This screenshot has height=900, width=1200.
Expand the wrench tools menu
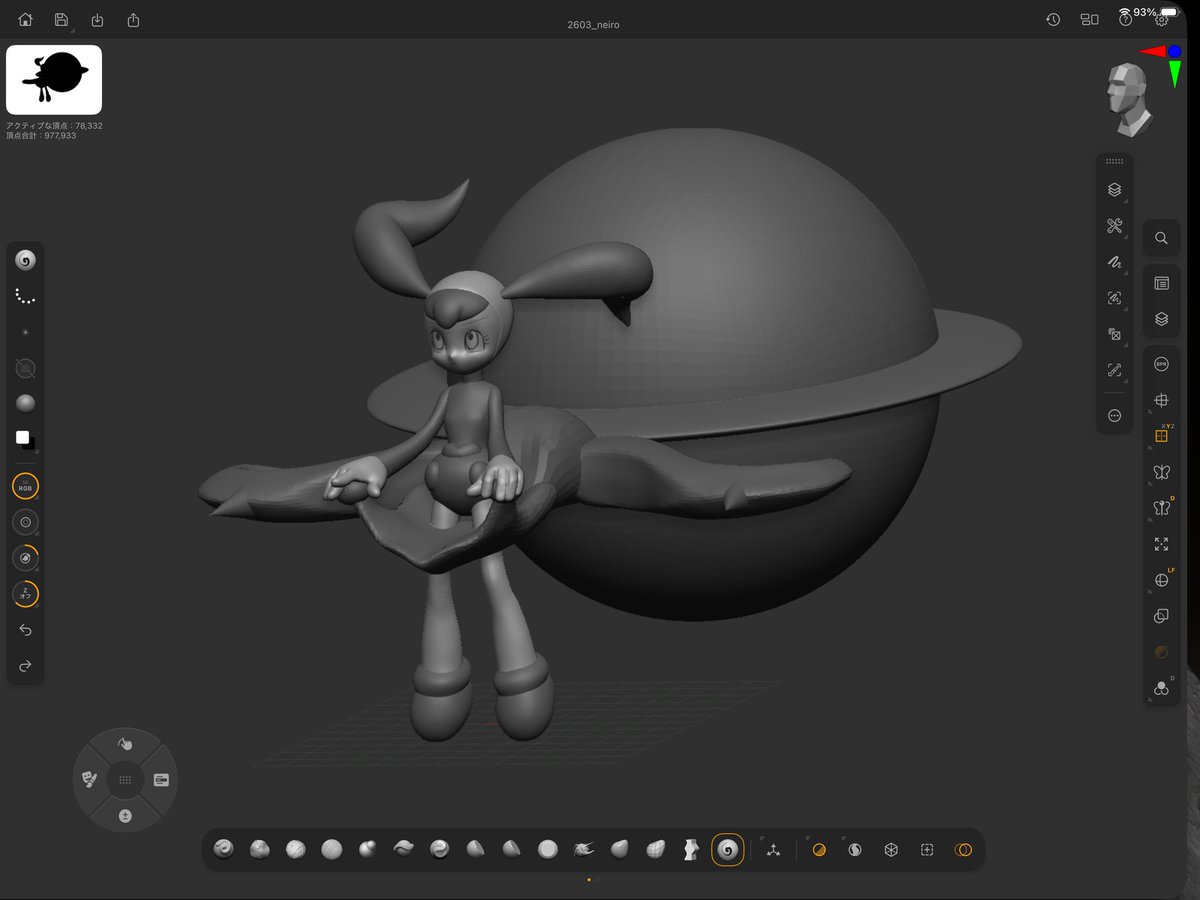click(1114, 226)
